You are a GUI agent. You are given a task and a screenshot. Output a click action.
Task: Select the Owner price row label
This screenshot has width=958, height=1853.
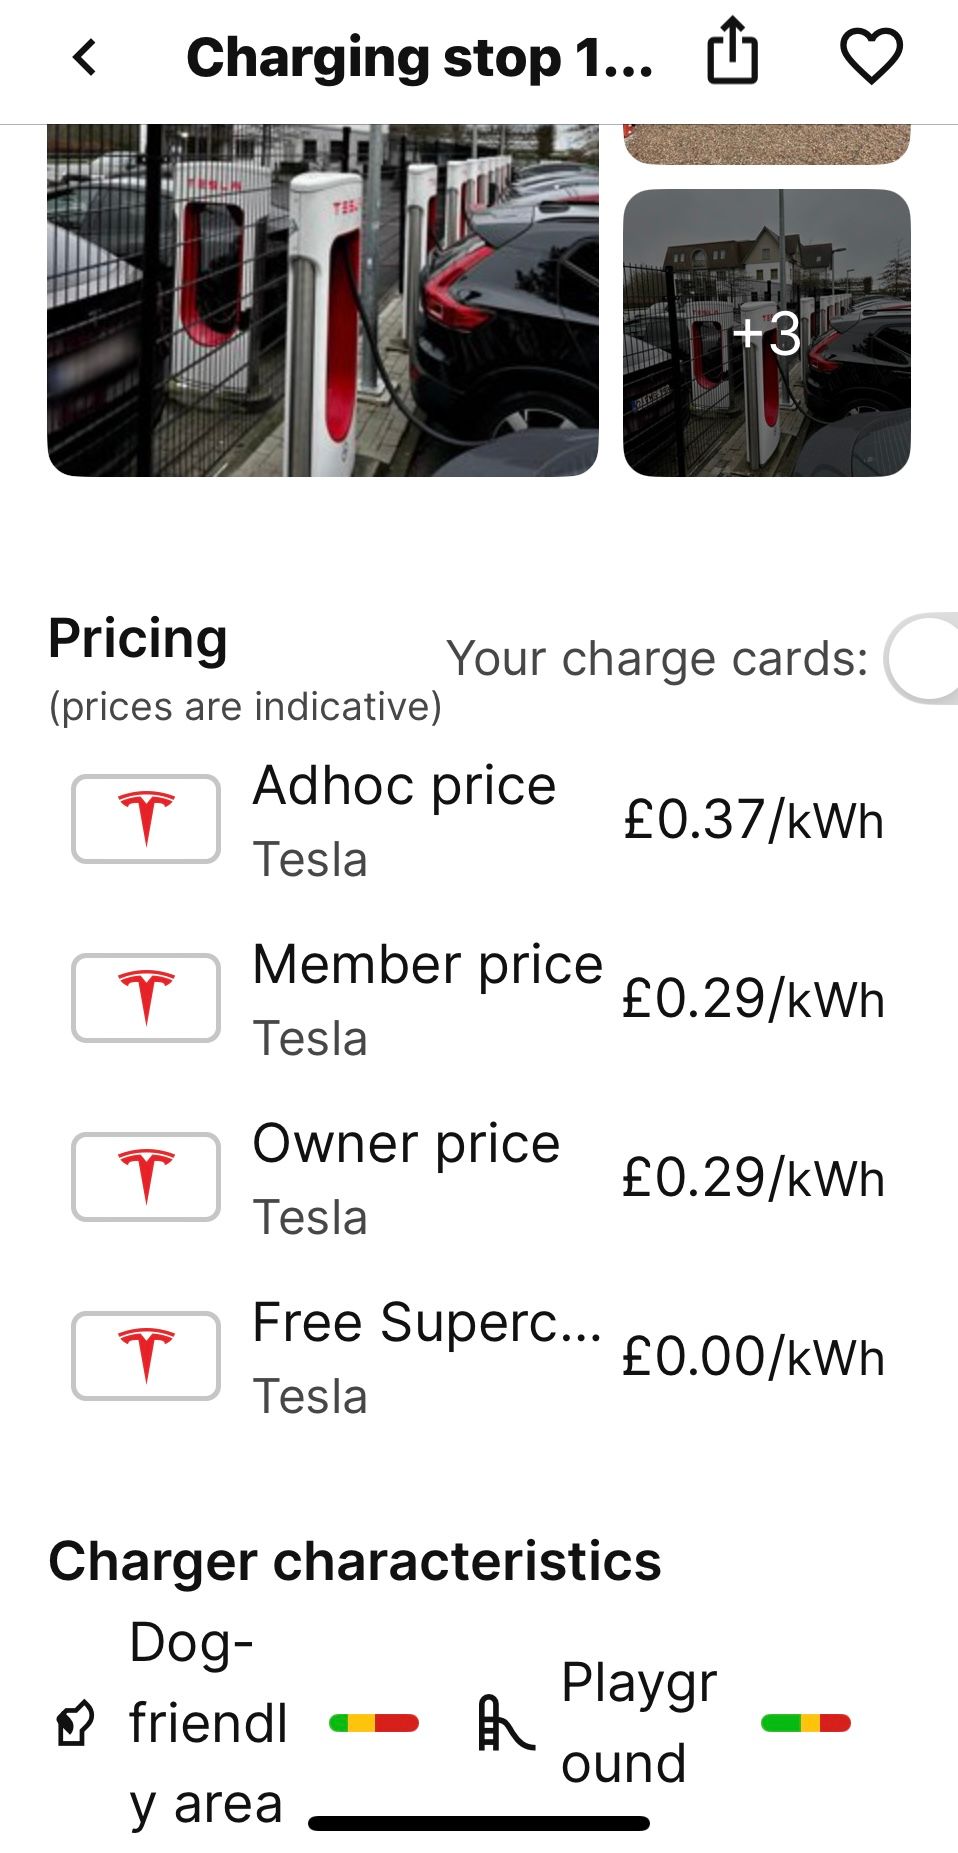coord(406,1144)
